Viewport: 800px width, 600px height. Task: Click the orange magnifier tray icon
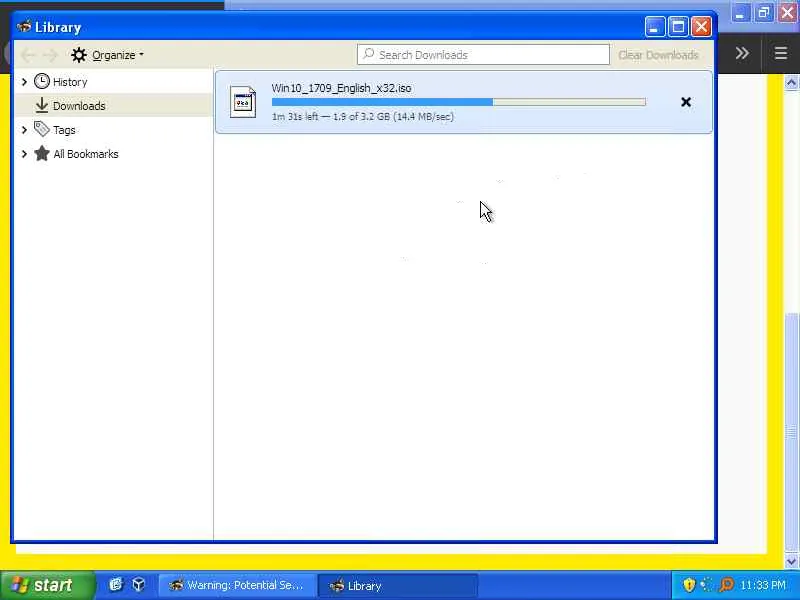(727, 585)
